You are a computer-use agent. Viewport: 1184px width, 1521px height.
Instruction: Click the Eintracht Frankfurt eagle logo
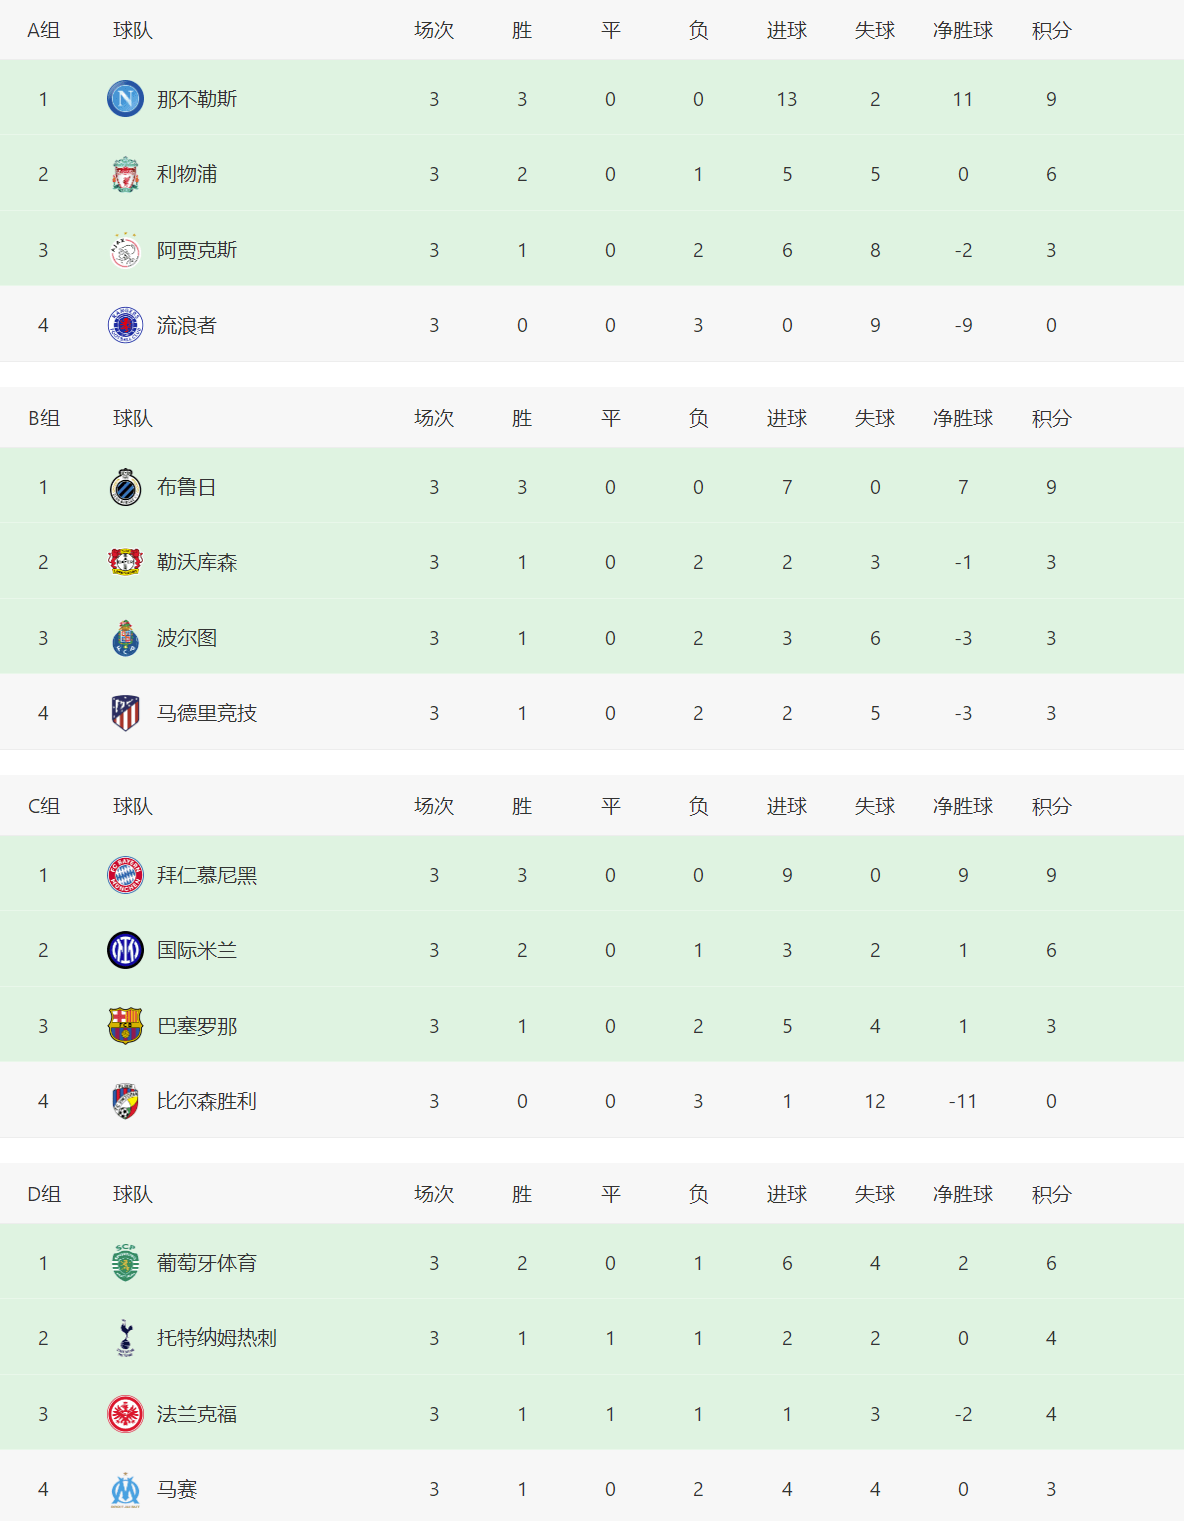(x=125, y=1414)
